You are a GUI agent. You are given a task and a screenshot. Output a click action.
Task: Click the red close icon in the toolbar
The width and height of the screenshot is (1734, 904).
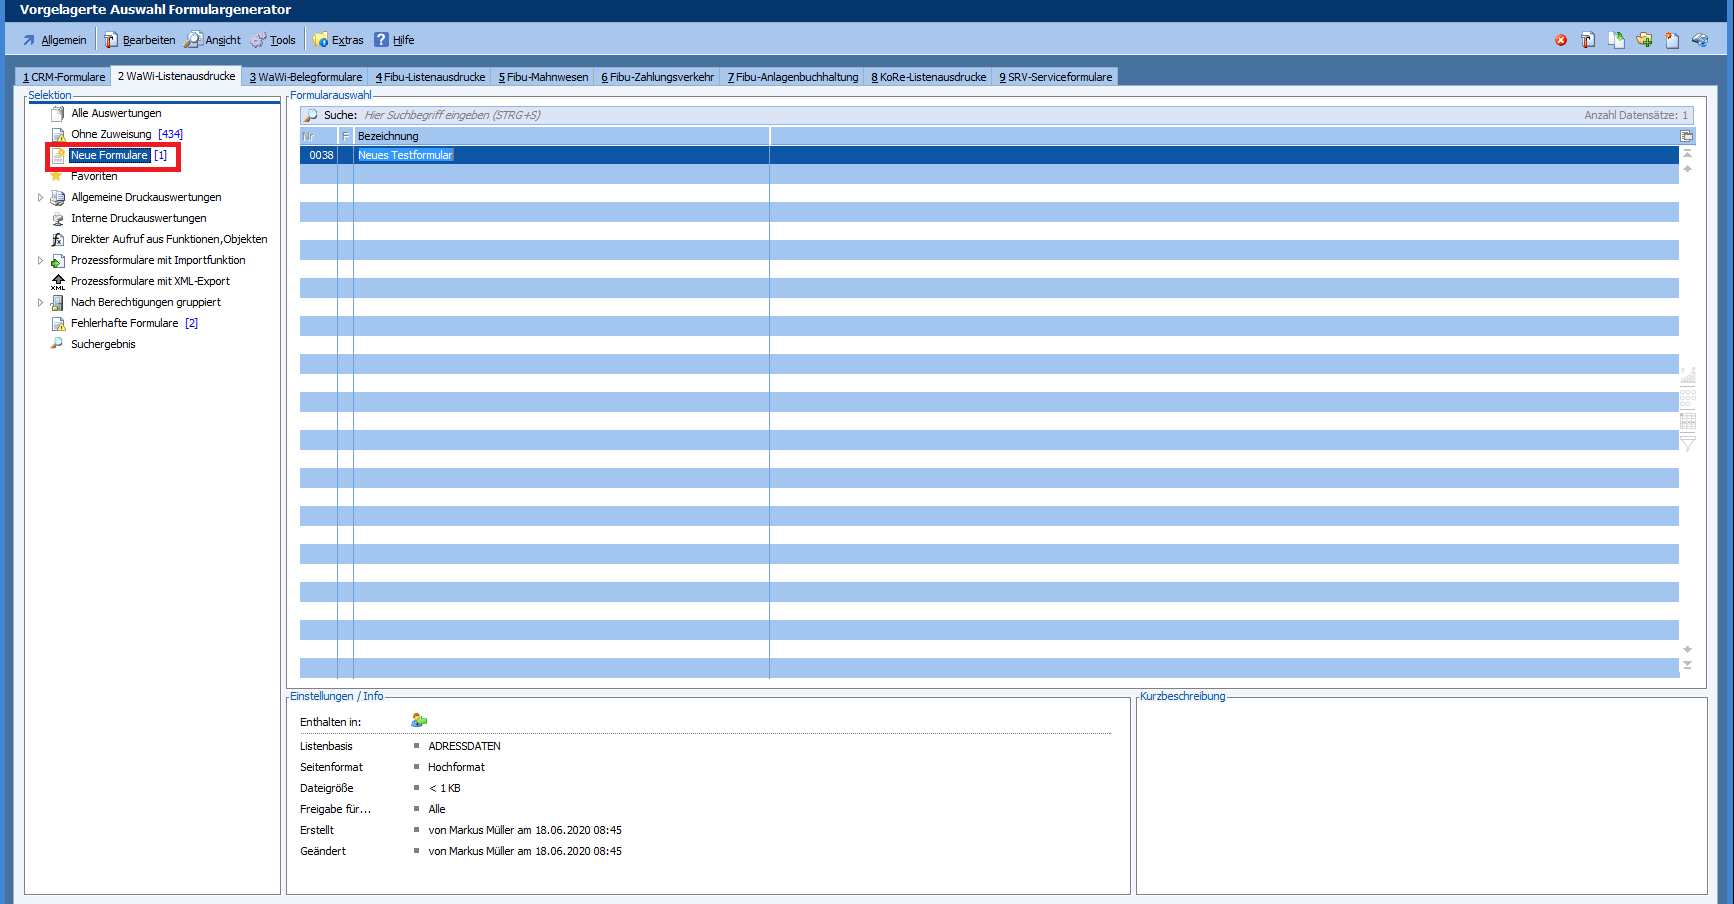click(1561, 40)
